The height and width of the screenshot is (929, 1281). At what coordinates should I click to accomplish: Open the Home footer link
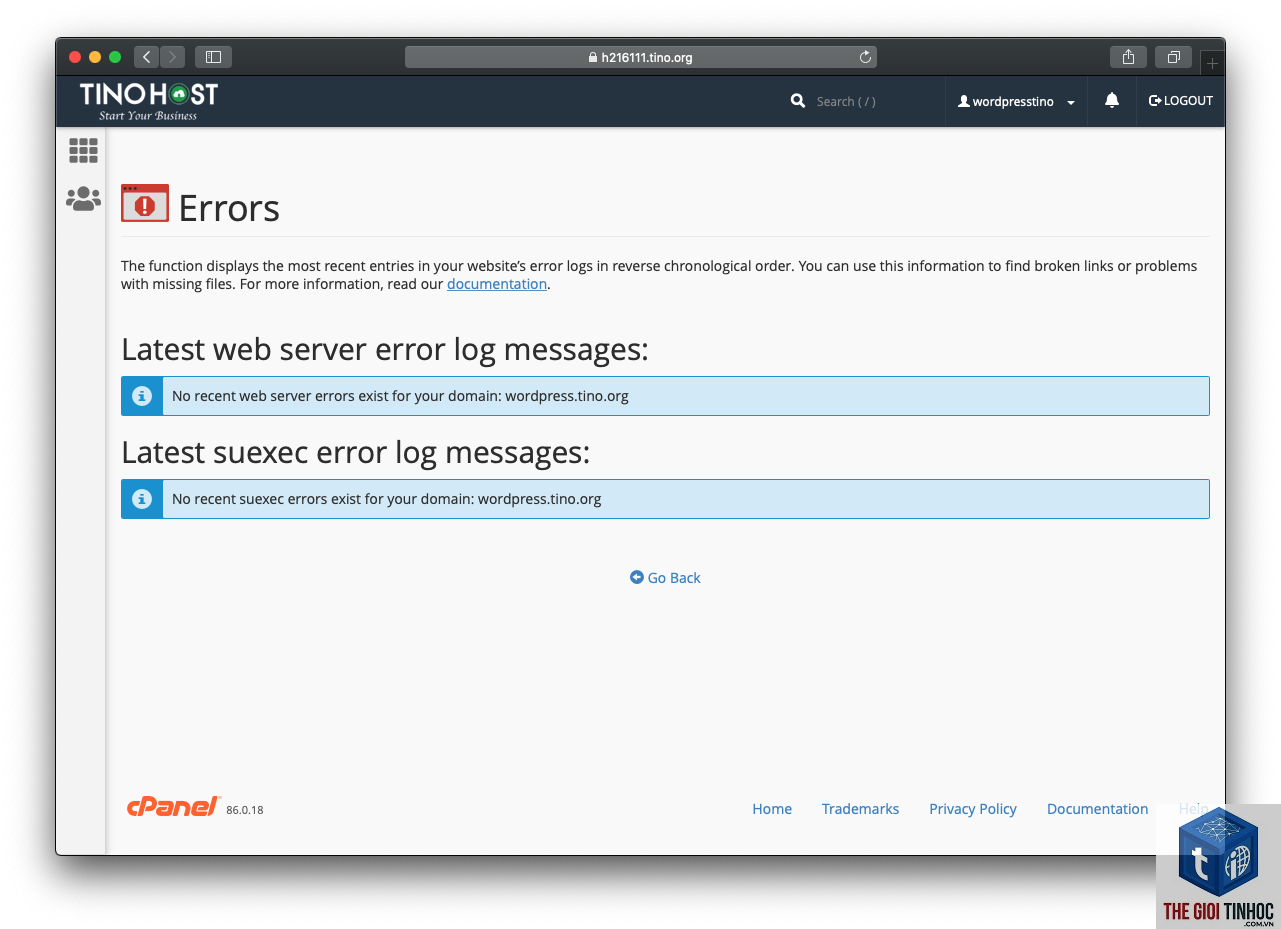point(772,809)
